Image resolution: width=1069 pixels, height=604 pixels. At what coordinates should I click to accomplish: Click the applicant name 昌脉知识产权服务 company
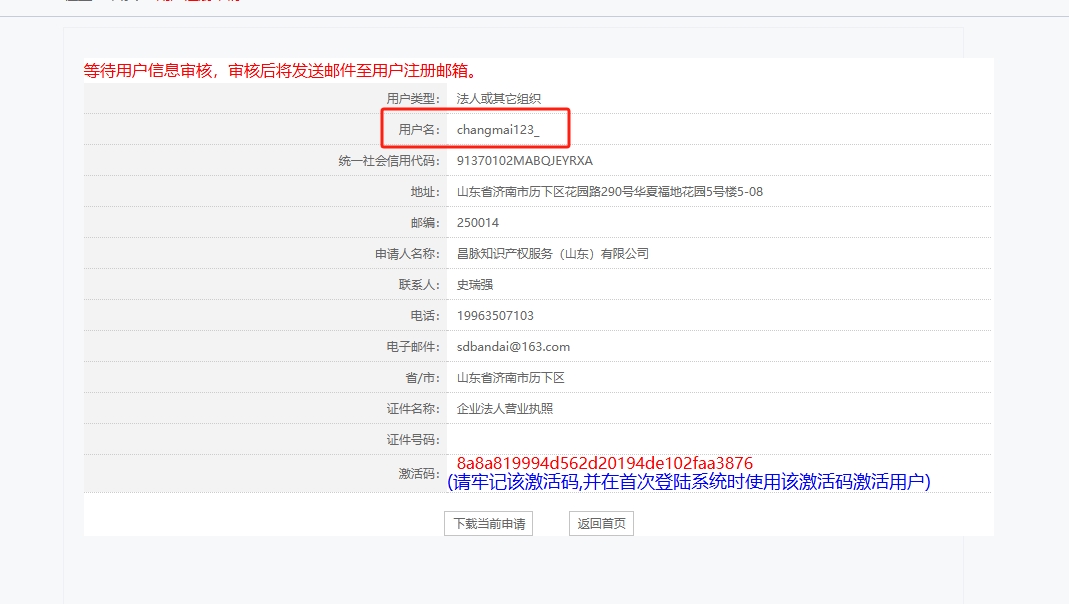552,254
